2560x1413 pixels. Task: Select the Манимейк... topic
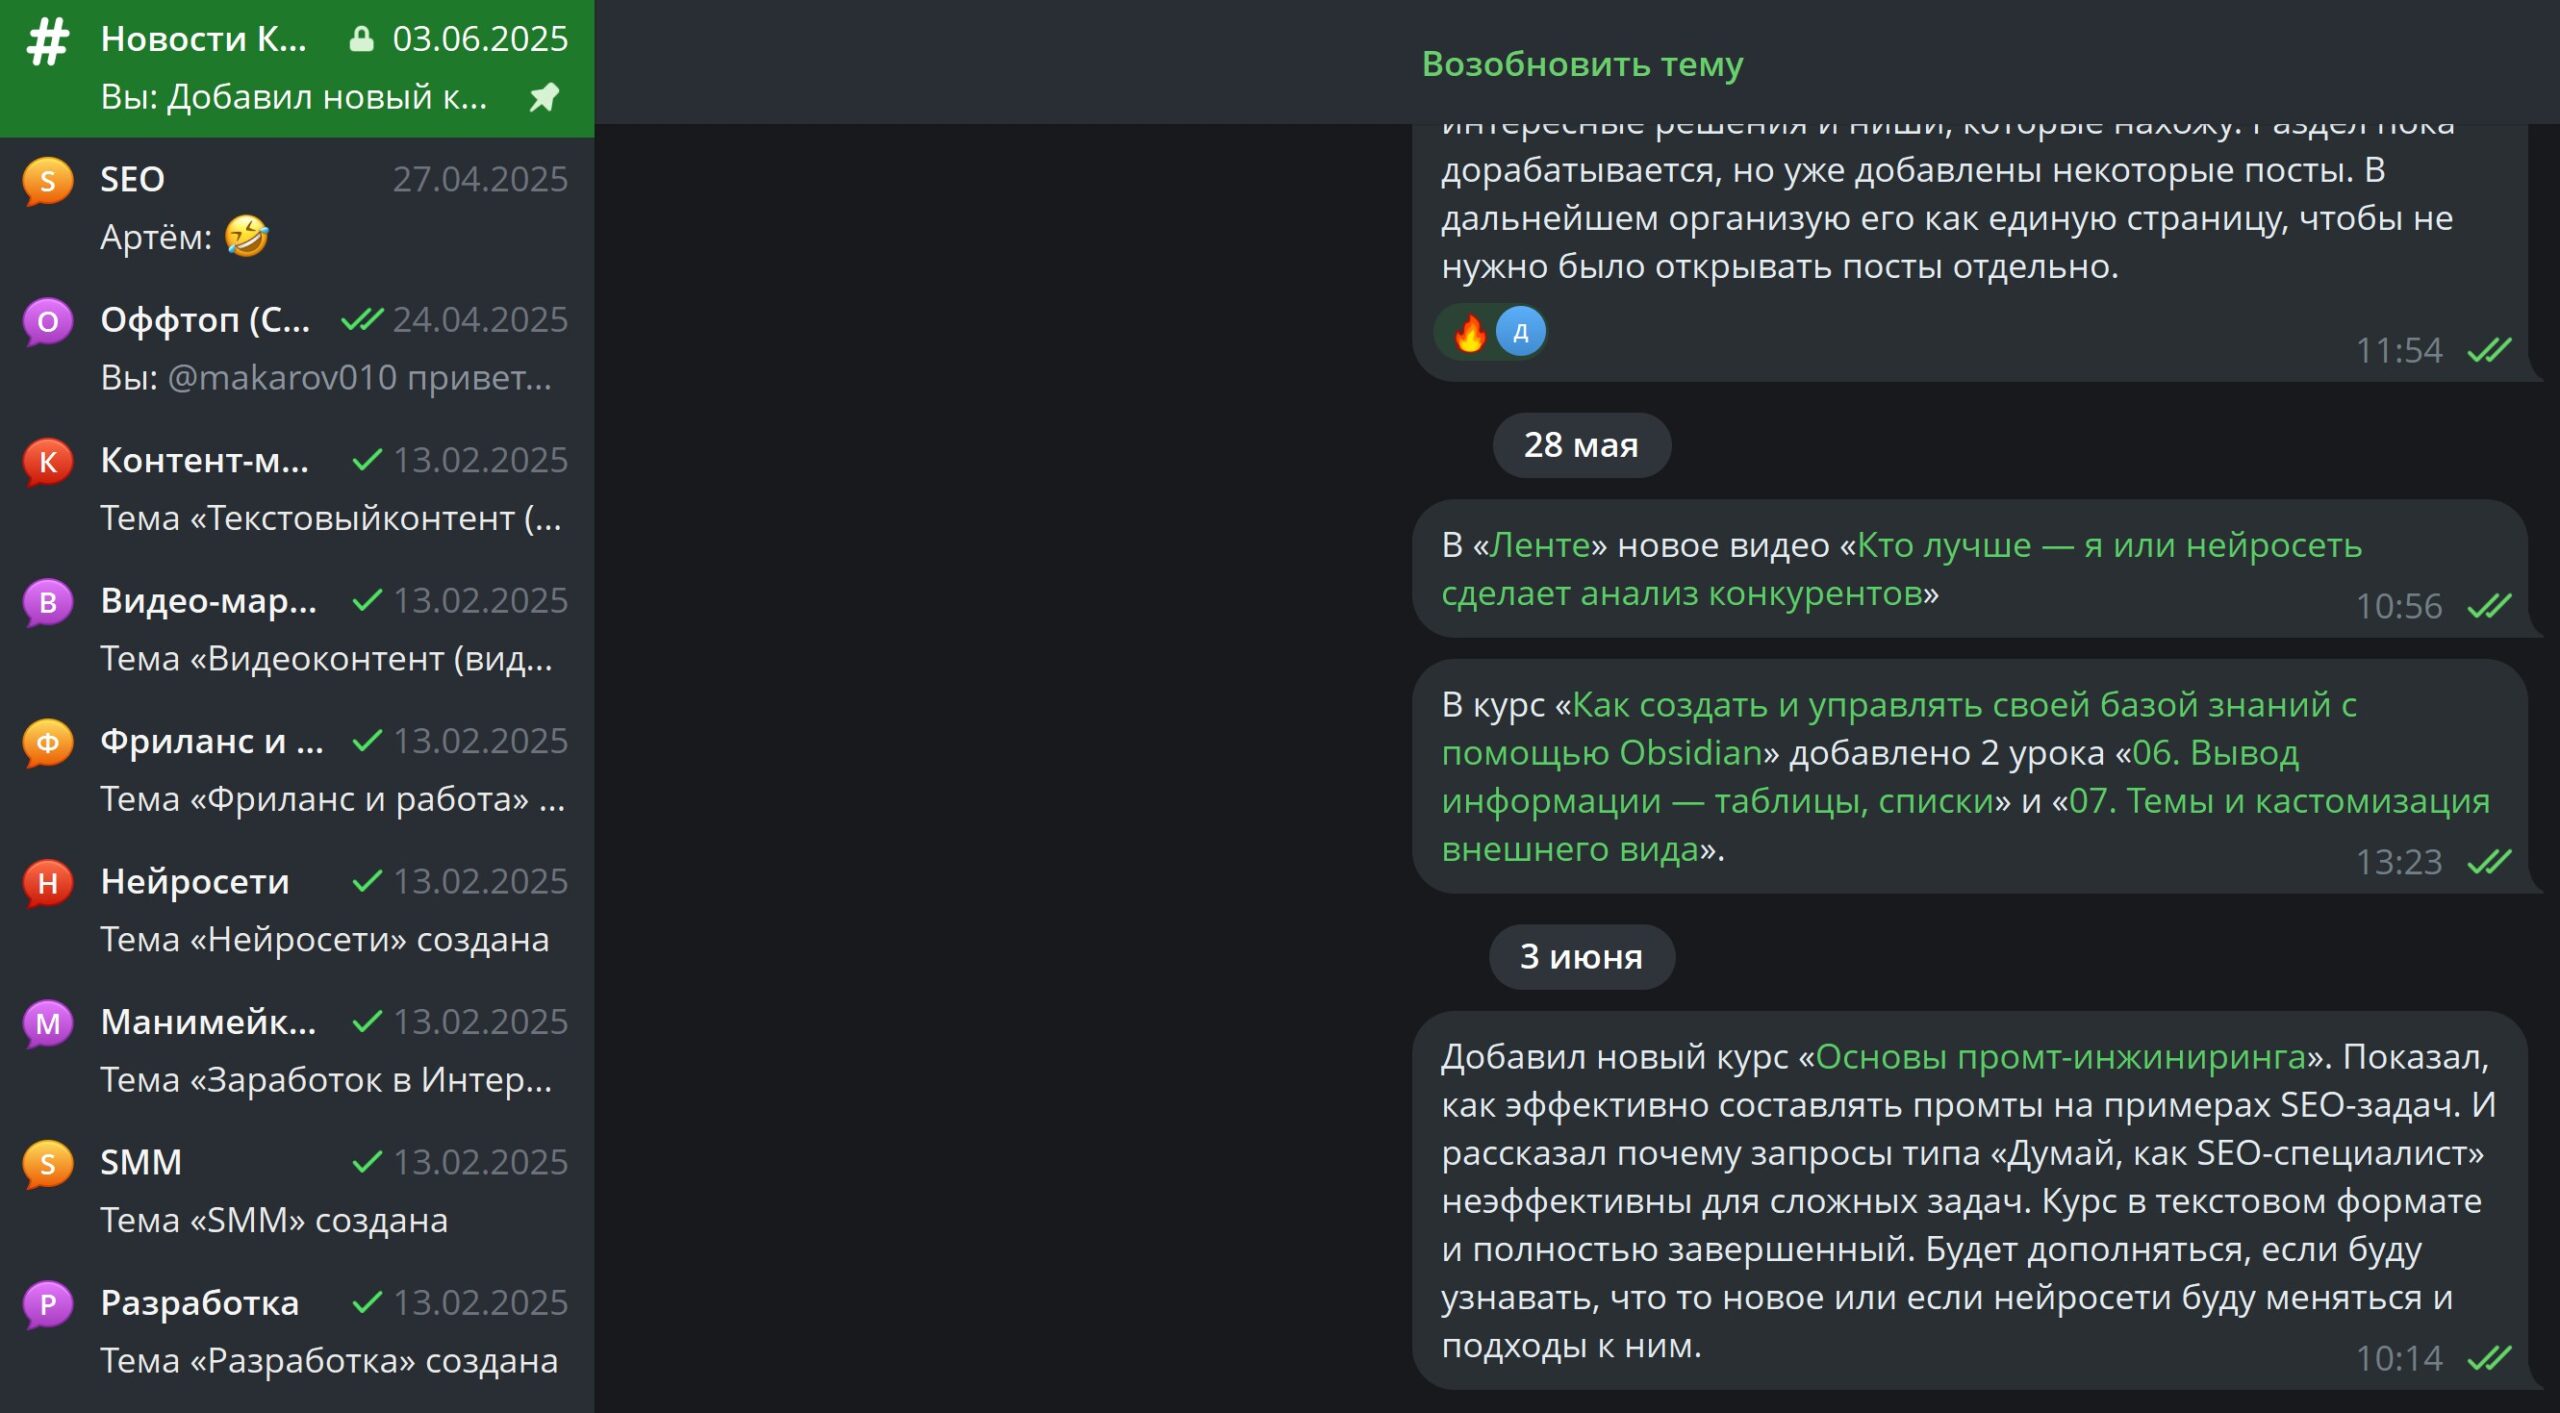click(297, 1050)
